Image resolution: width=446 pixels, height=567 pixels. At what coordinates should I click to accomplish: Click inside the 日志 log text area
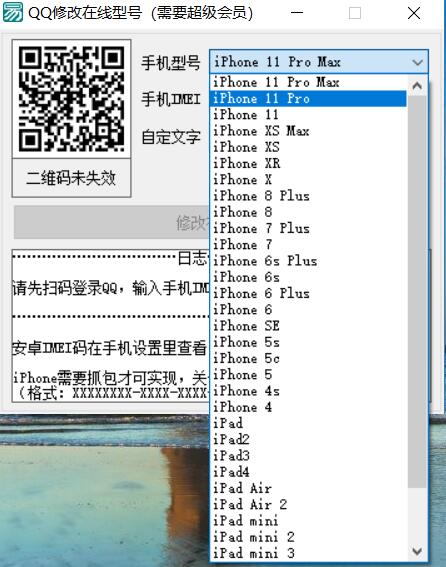(110, 325)
